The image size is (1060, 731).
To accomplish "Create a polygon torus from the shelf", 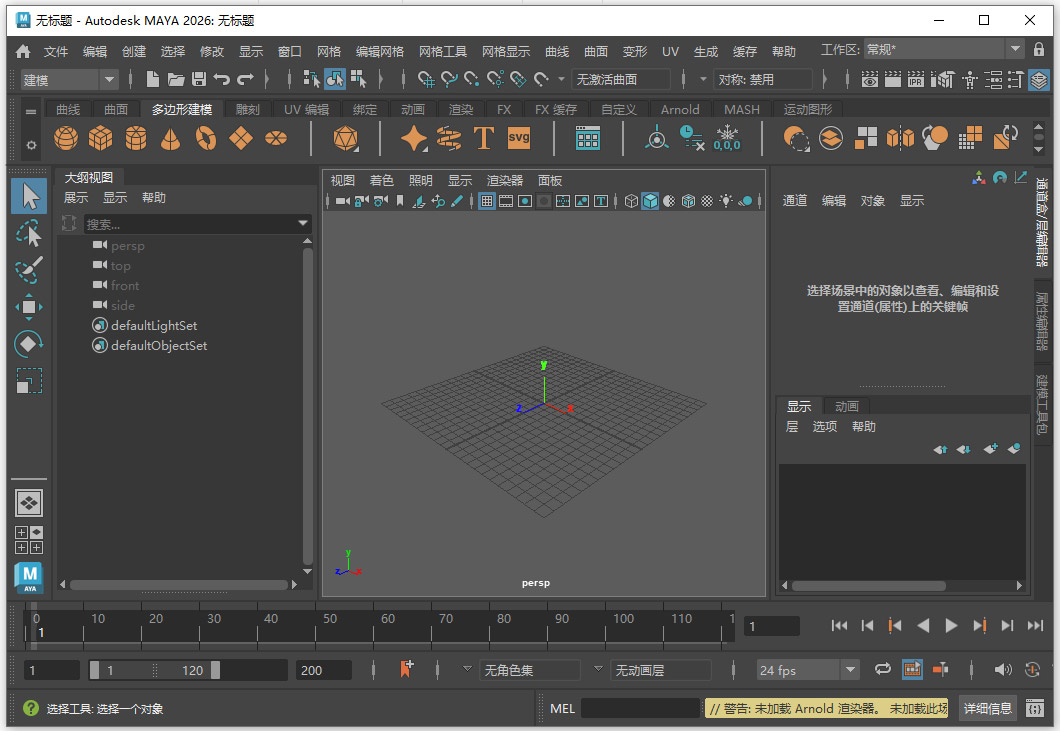I will tap(205, 139).
